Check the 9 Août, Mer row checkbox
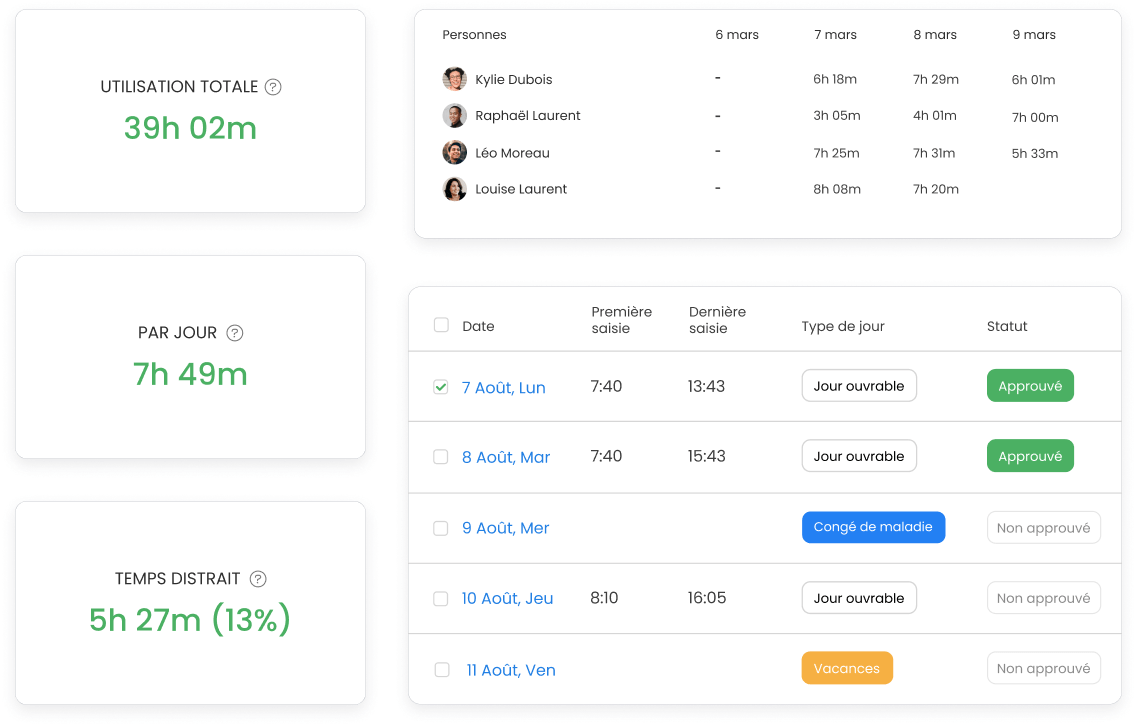Image resolution: width=1137 pixels, height=726 pixels. coord(441,528)
